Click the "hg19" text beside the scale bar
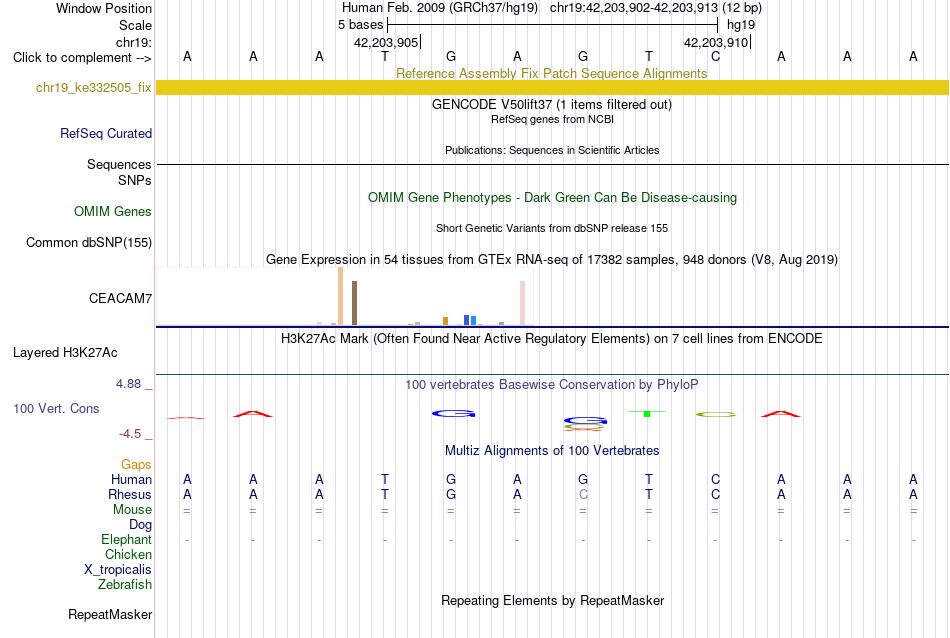The height and width of the screenshot is (638, 950). (741, 25)
